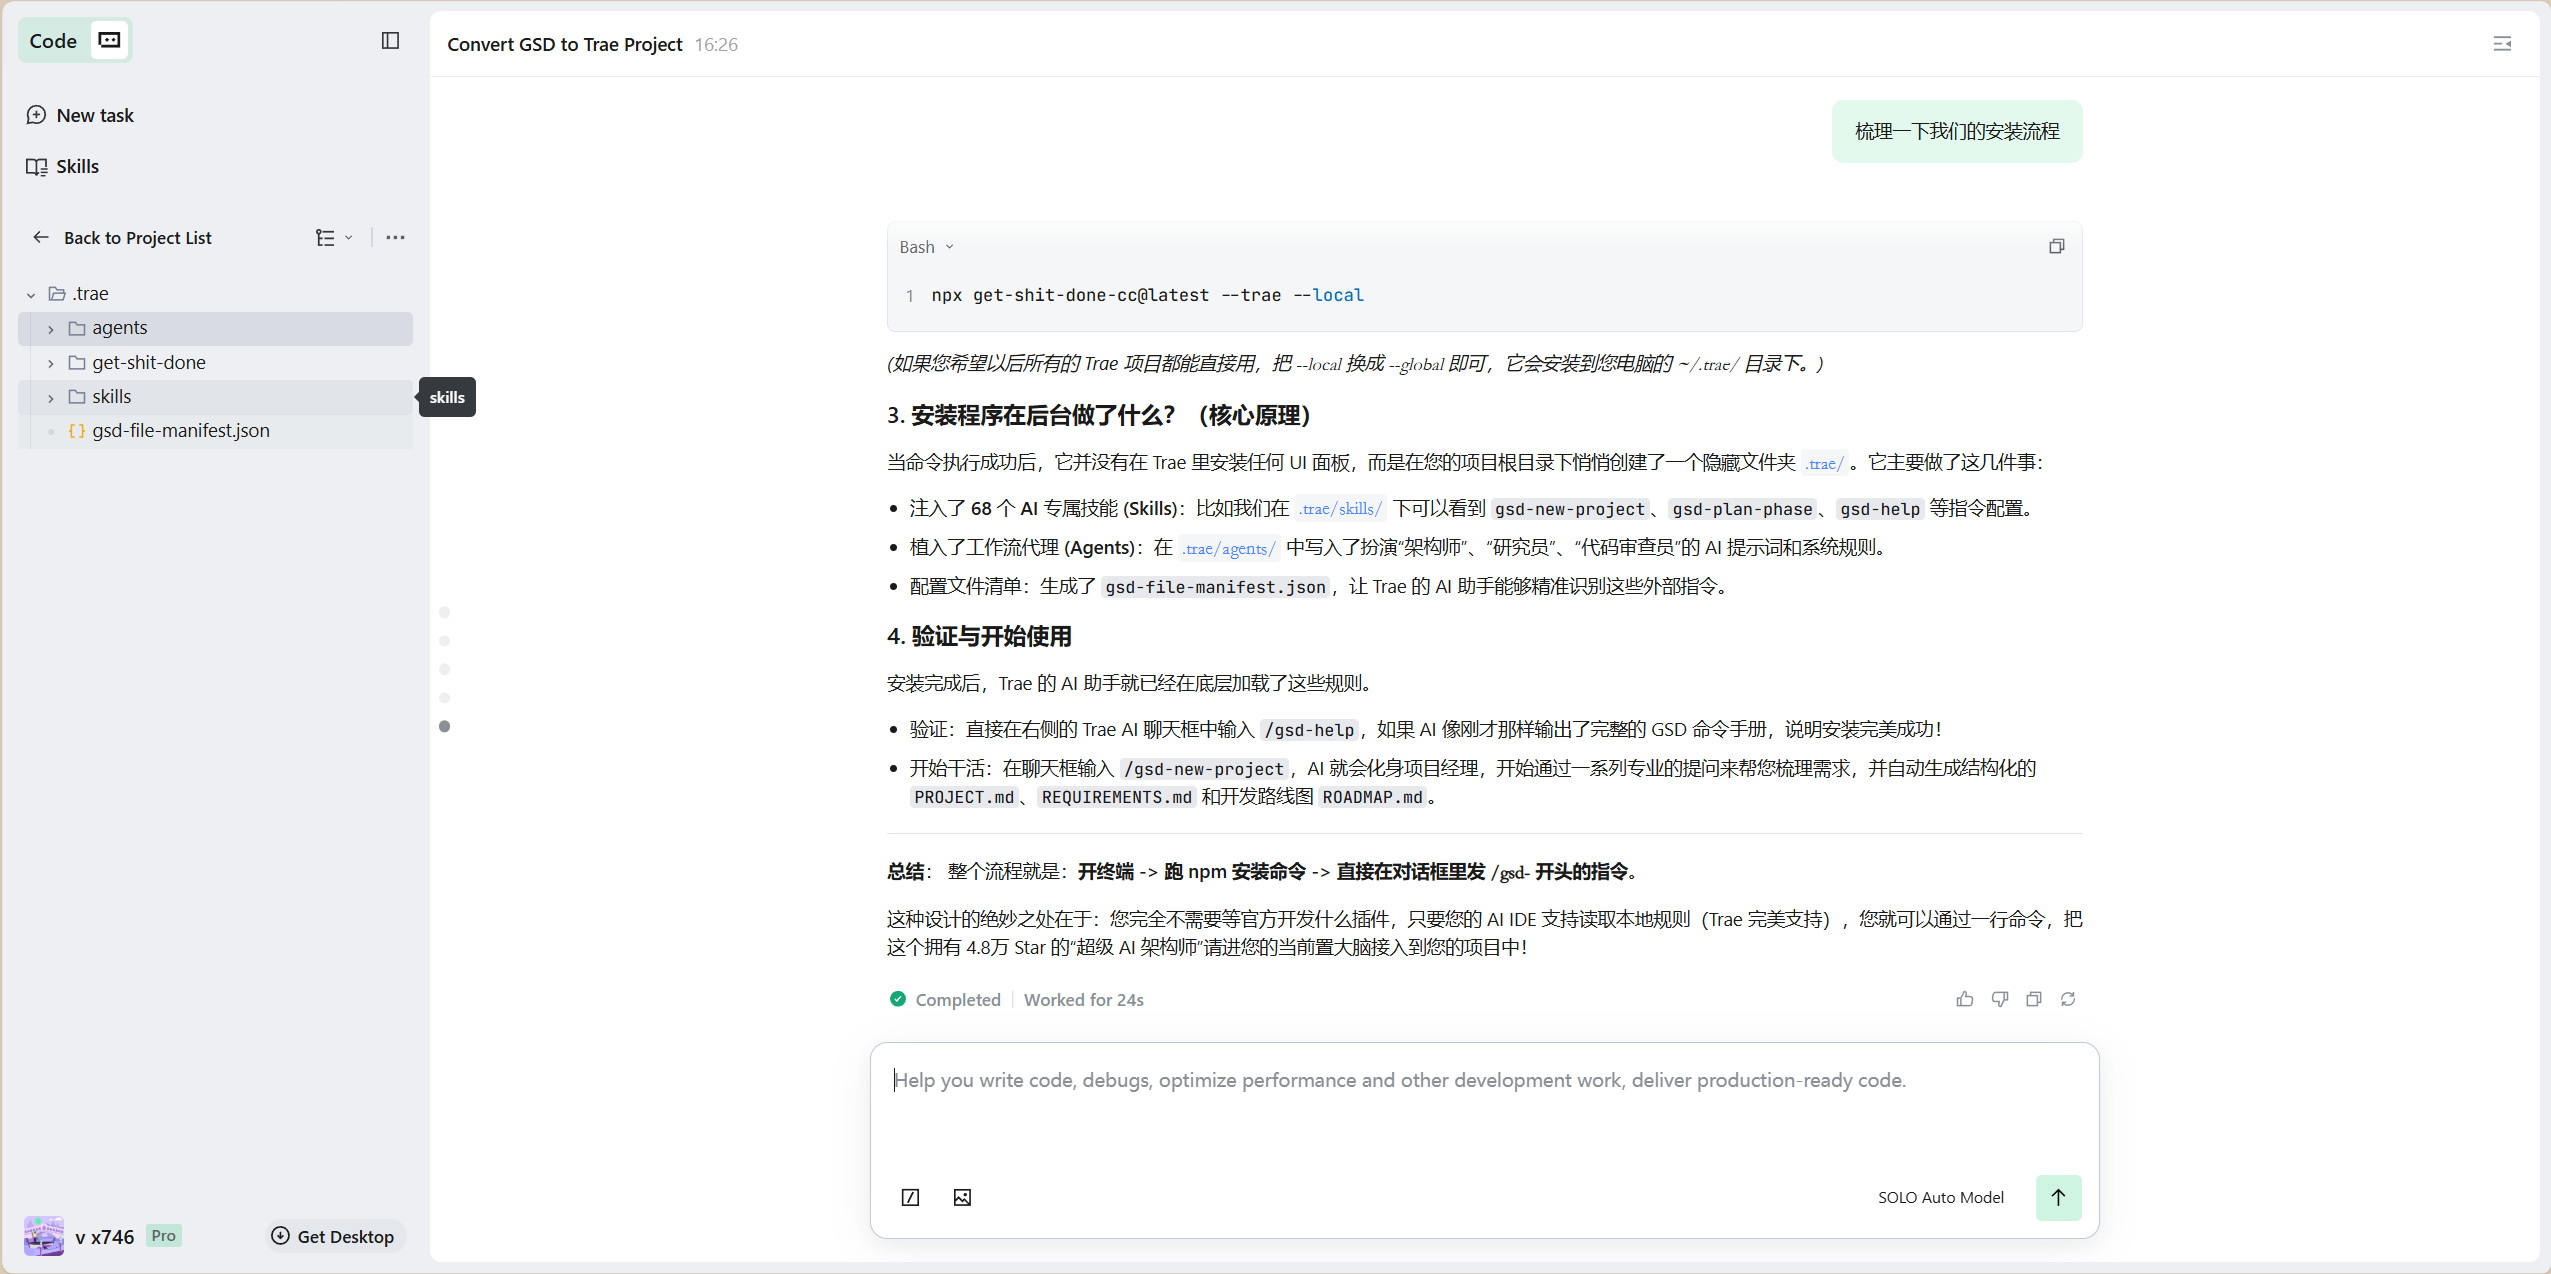This screenshot has width=2551, height=1274.
Task: Click the Get Desktop button
Action: [334, 1236]
